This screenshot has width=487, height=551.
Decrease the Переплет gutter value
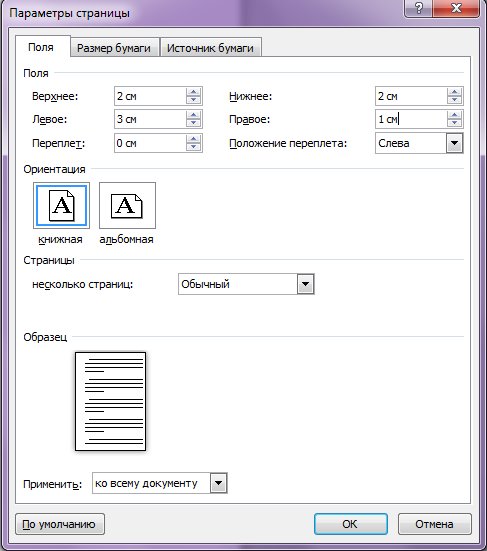pos(193,147)
